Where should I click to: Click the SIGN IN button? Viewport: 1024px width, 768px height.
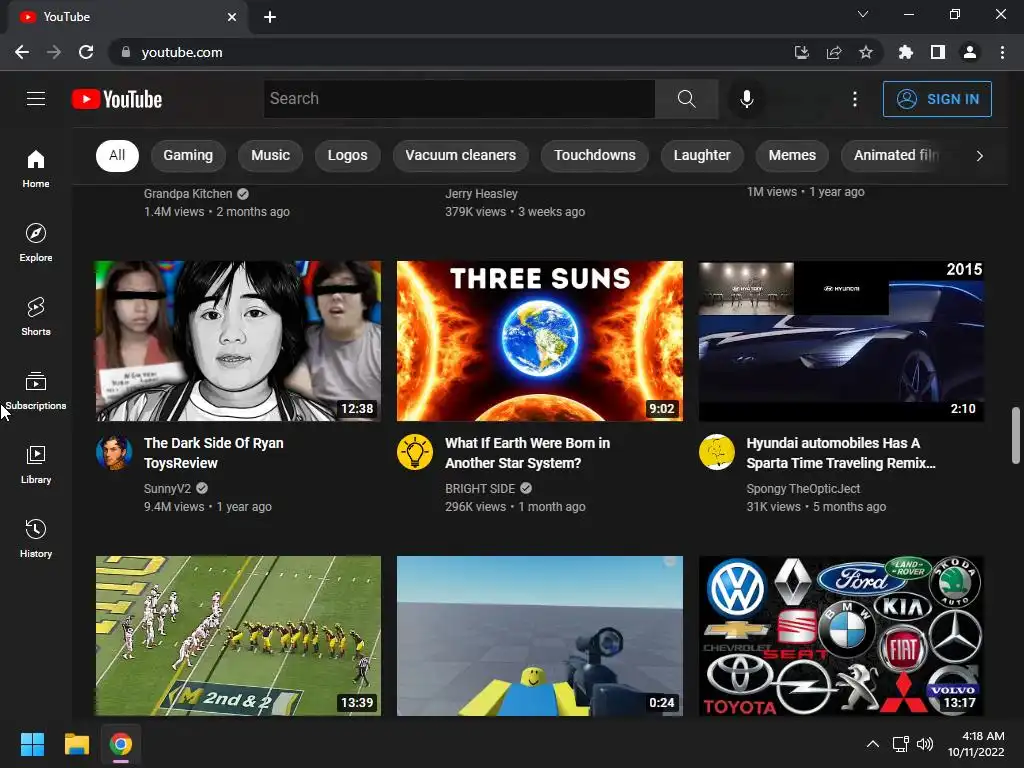tap(937, 99)
